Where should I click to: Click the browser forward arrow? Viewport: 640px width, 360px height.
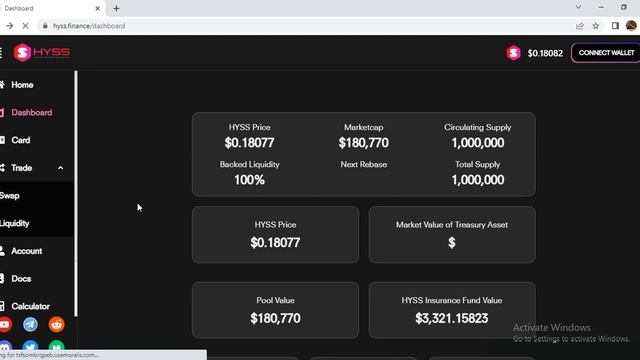(x=9, y=26)
